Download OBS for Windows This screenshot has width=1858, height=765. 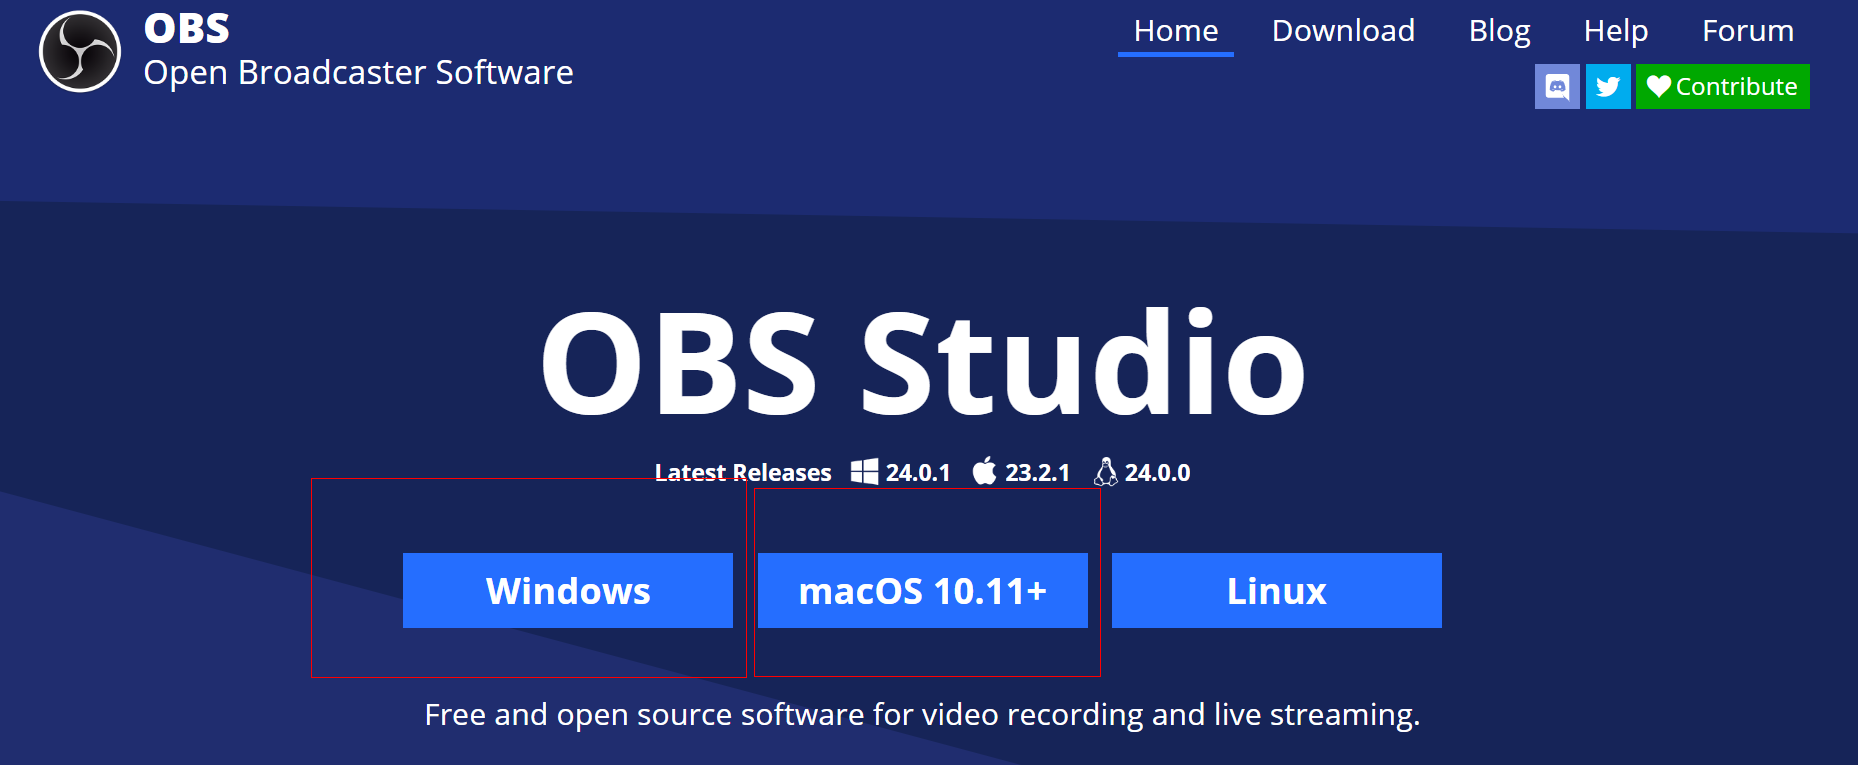568,590
